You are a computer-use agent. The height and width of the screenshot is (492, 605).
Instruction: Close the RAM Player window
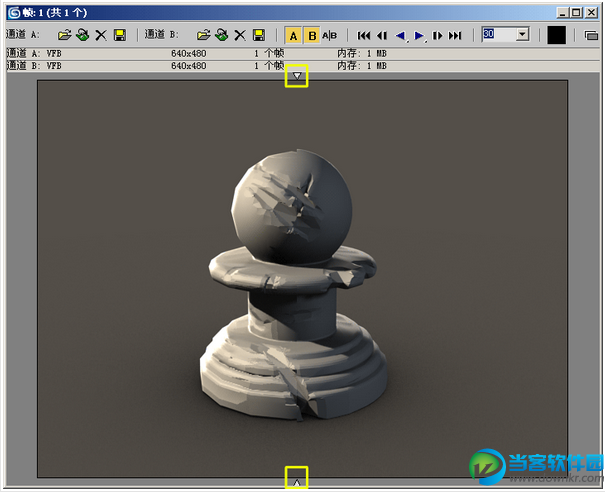591,13
